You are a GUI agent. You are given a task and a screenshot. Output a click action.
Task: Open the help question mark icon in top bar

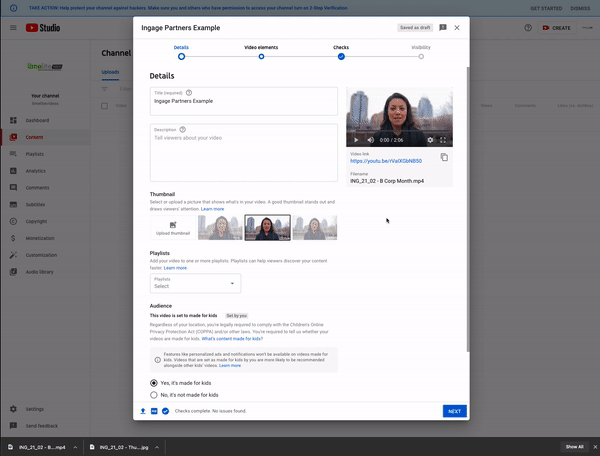pyautogui.click(x=528, y=28)
